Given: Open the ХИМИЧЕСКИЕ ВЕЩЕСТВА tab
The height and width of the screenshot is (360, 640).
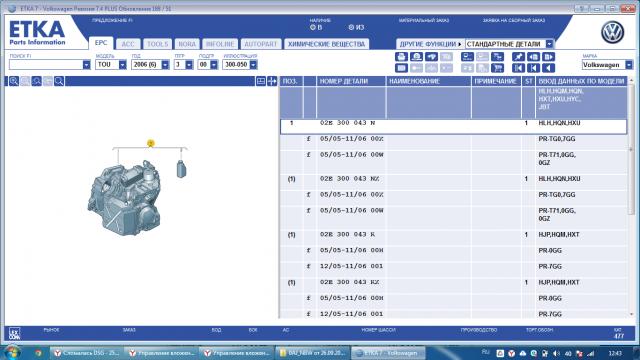Looking at the screenshot, I should (x=327, y=44).
